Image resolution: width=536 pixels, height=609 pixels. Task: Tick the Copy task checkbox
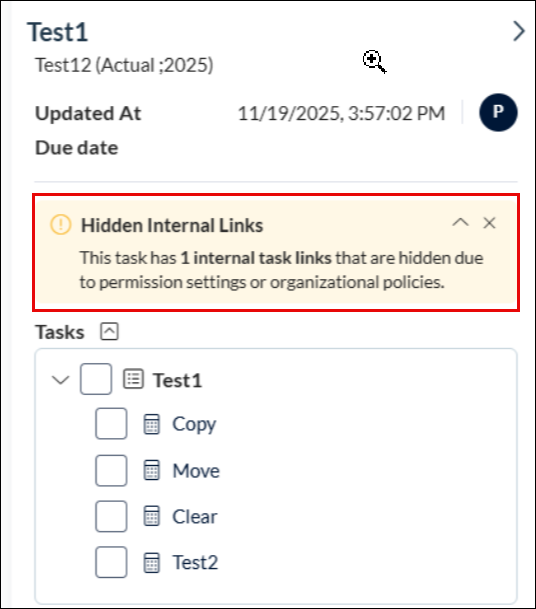tap(111, 423)
